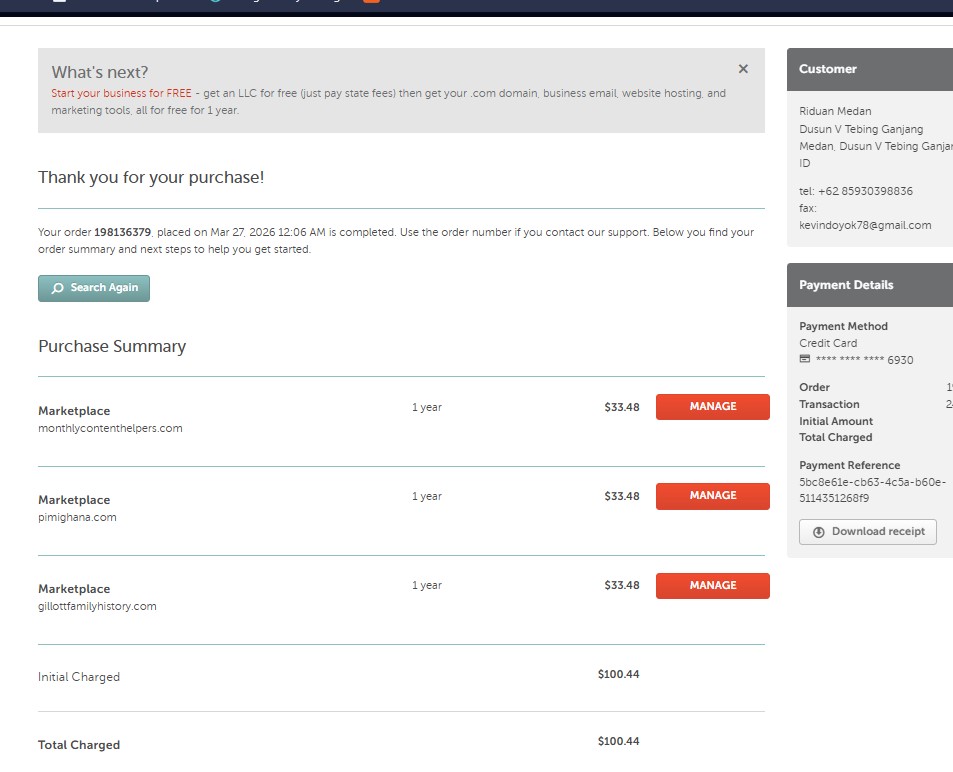Image resolution: width=953 pixels, height=772 pixels.
Task: Click Manage for pimighana.com
Action: (x=712, y=496)
